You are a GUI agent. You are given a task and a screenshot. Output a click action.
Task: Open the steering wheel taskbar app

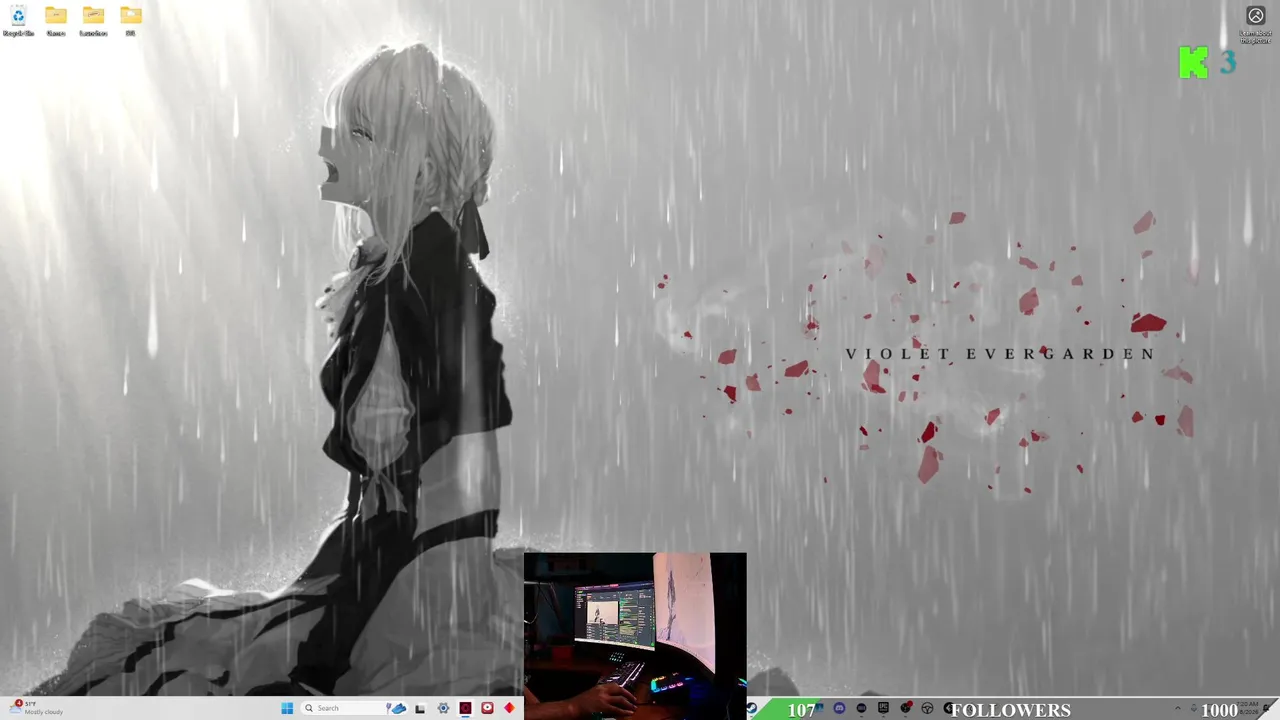(x=927, y=708)
